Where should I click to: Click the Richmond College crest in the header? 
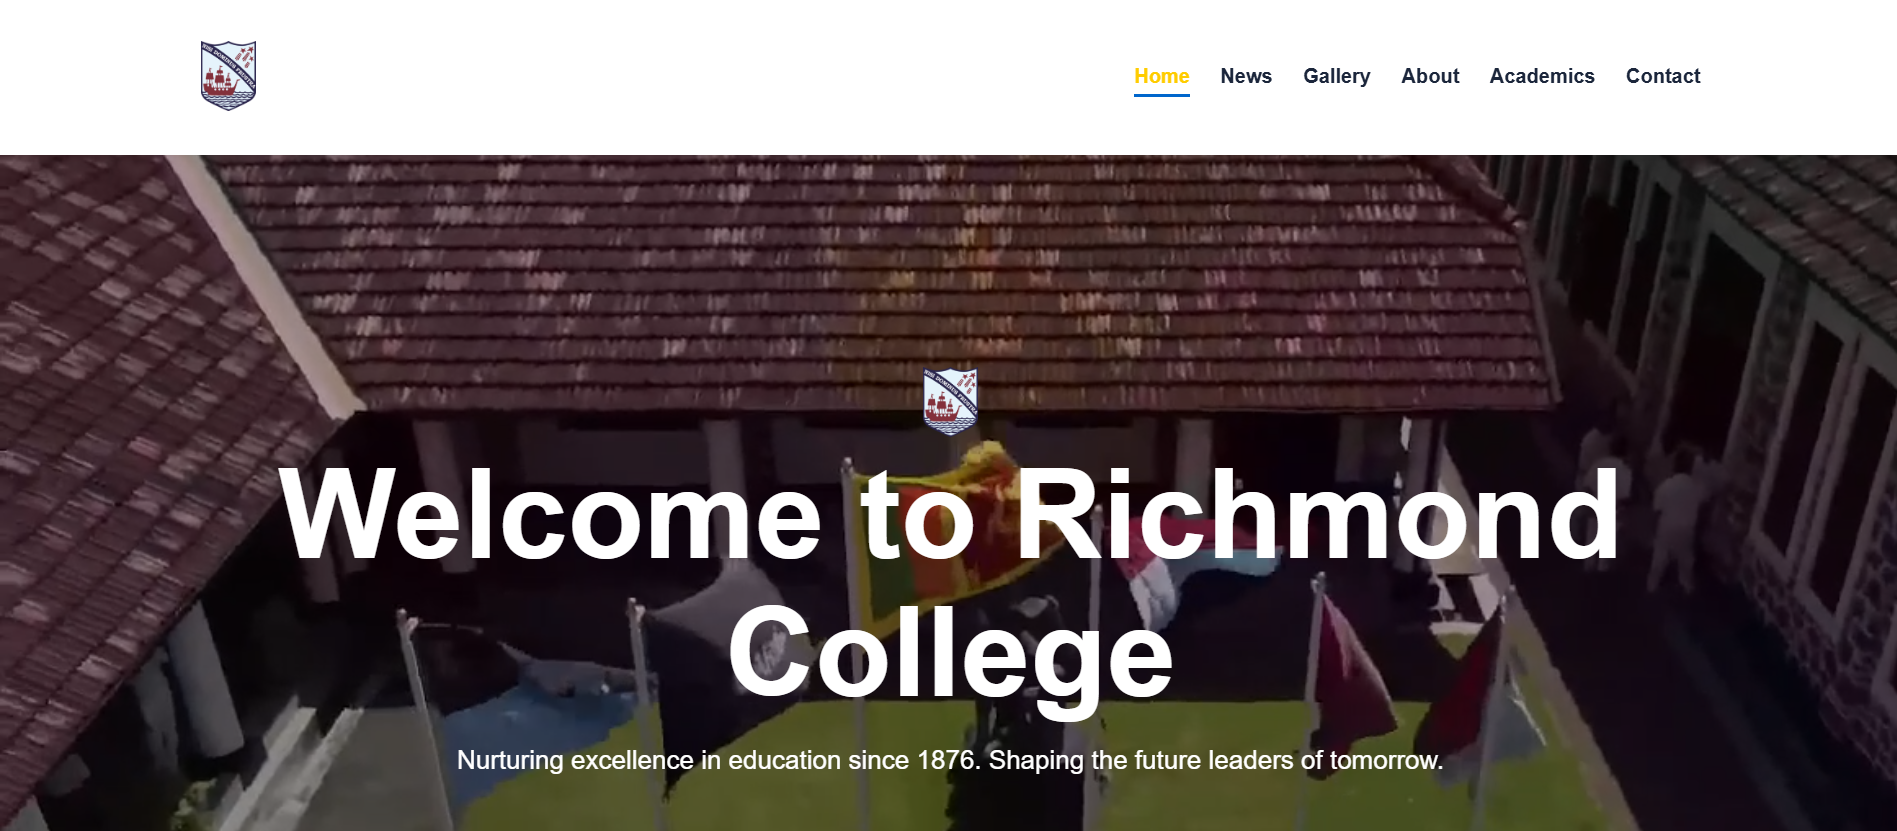tap(228, 76)
